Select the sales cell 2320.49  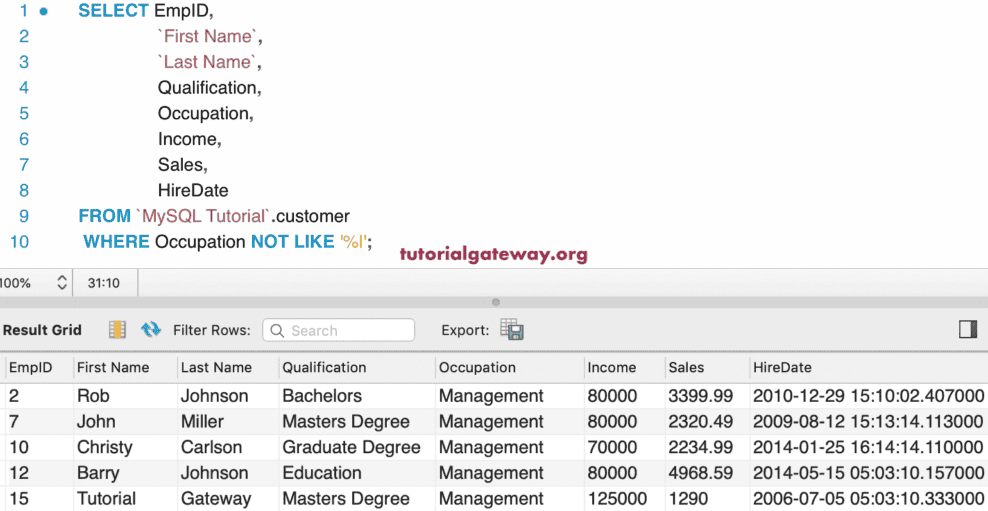click(701, 422)
